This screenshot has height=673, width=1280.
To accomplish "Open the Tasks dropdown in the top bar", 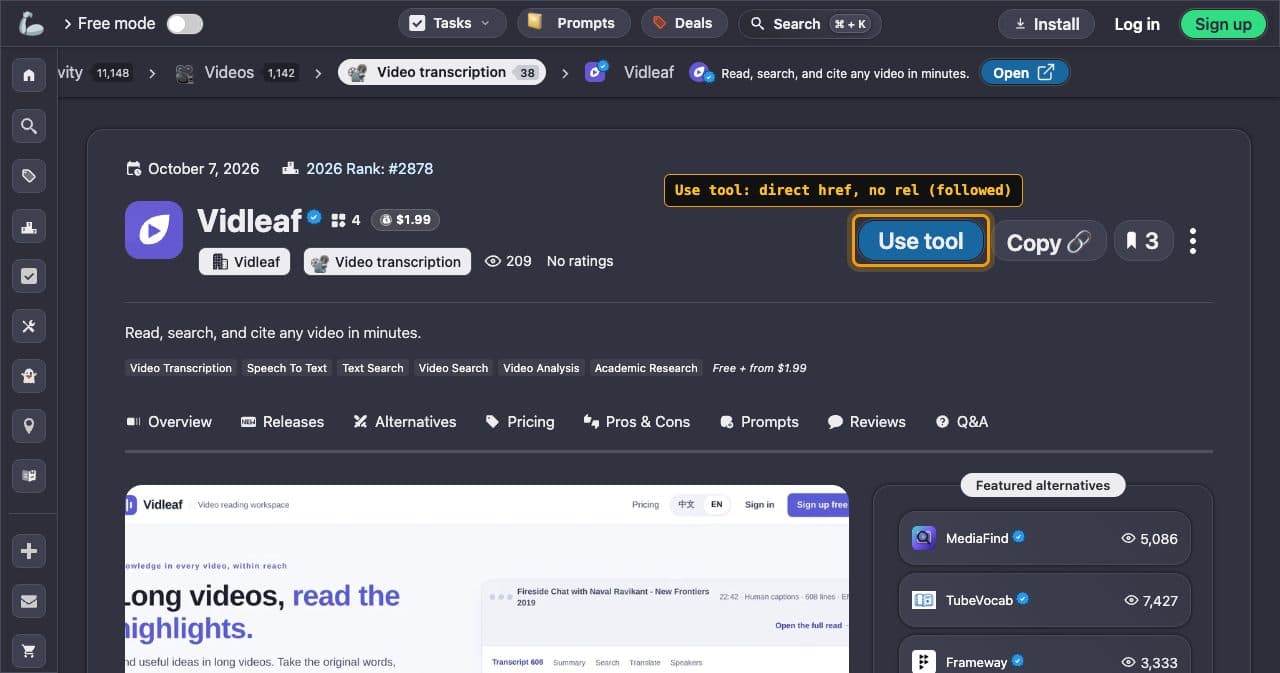I will pyautogui.click(x=451, y=23).
